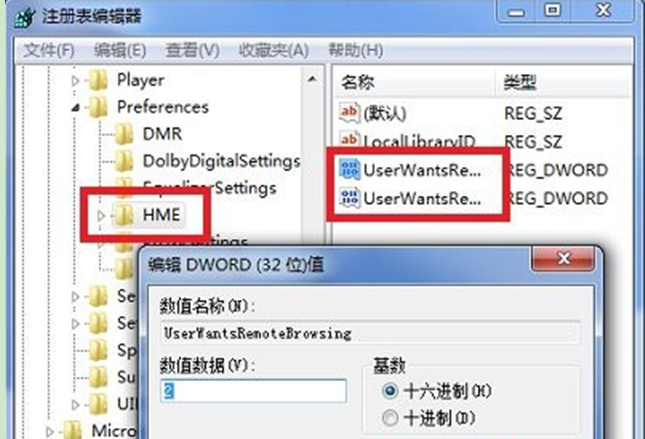Select the 十六进制 hexadecimal radio button
Viewport: 645px width, 439px height.
coord(390,390)
